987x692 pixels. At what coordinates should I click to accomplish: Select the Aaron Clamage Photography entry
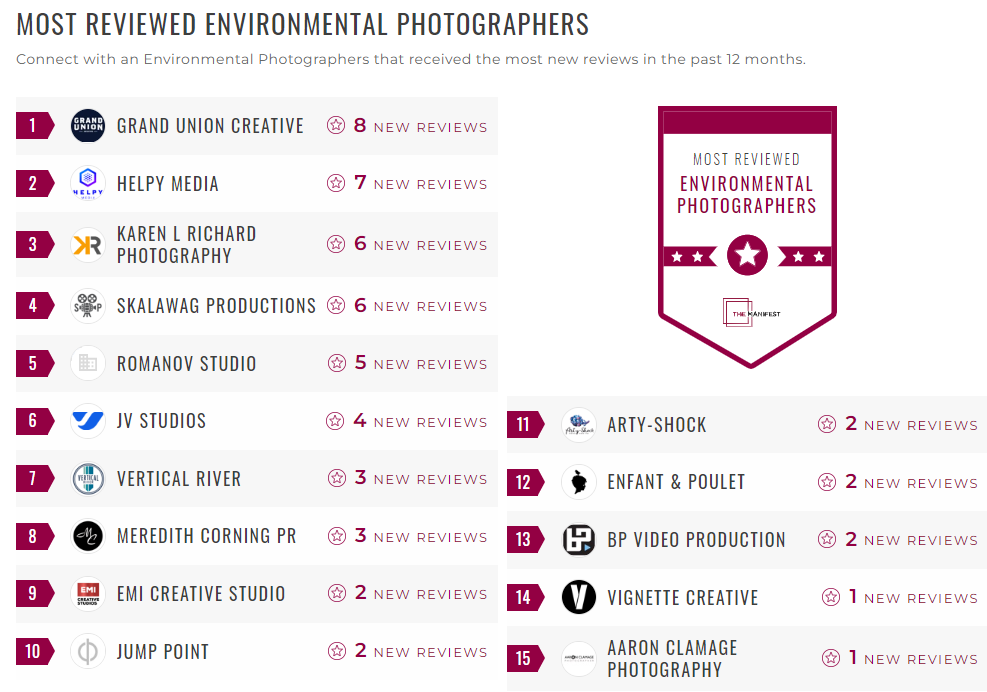coord(672,657)
